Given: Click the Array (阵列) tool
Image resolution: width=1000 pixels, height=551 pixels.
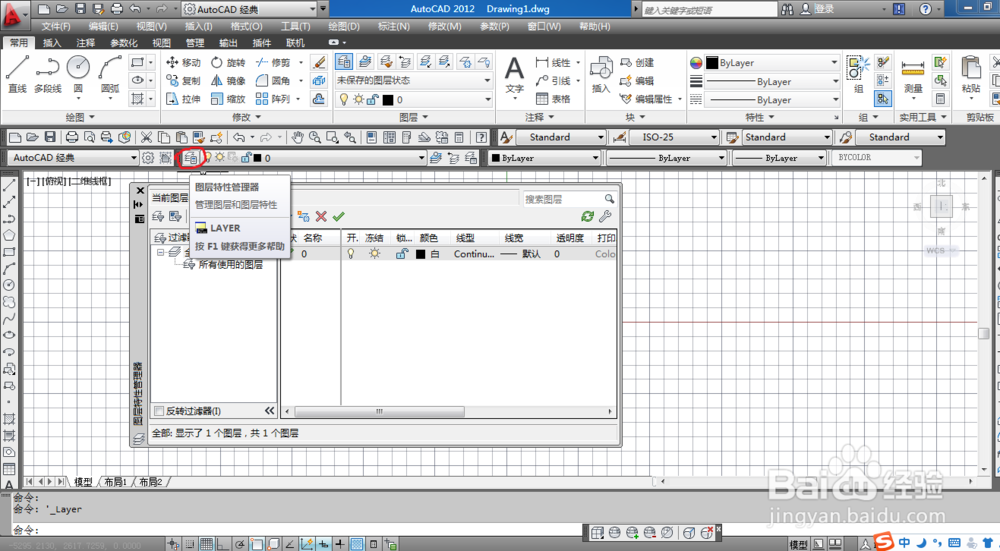Looking at the screenshot, I should [273, 99].
